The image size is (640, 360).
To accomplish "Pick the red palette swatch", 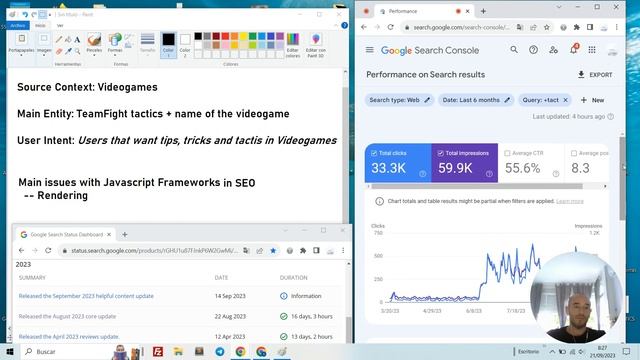I will pyautogui.click(x=225, y=36).
